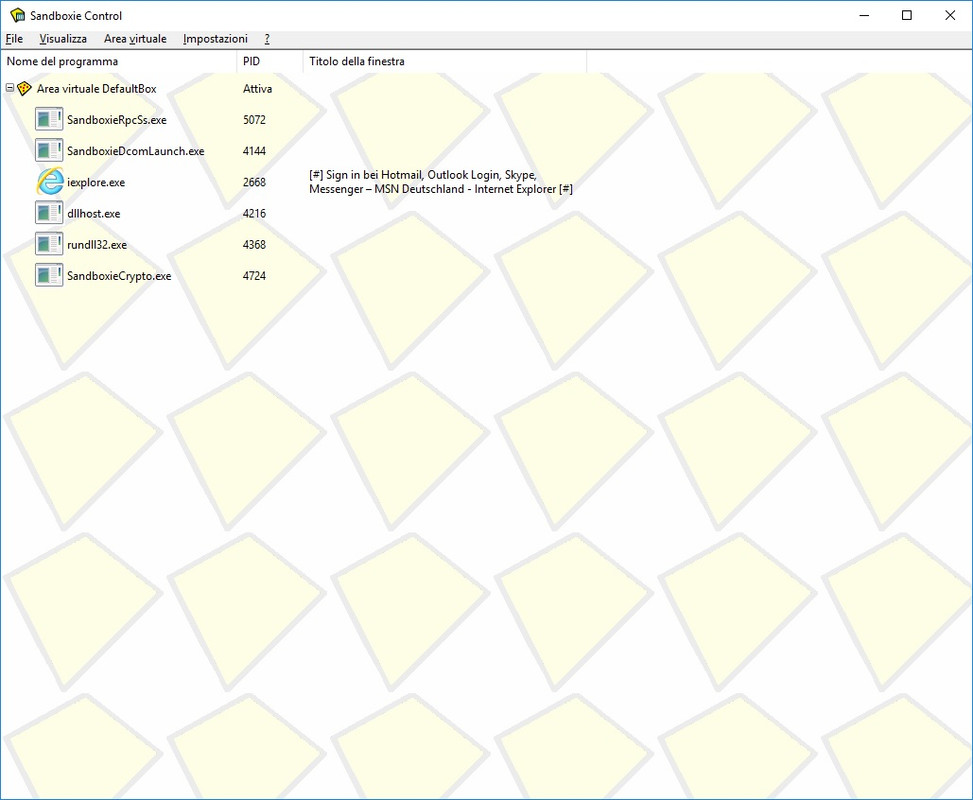
Task: Sort by PID column header
Action: pyautogui.click(x=270, y=61)
